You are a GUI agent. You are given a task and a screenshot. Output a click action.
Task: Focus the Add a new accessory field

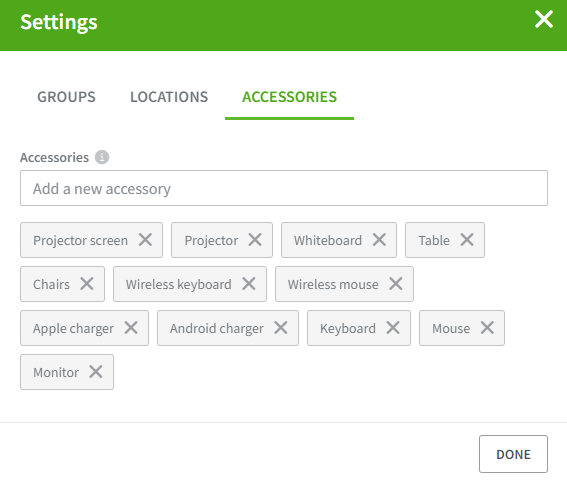(284, 188)
